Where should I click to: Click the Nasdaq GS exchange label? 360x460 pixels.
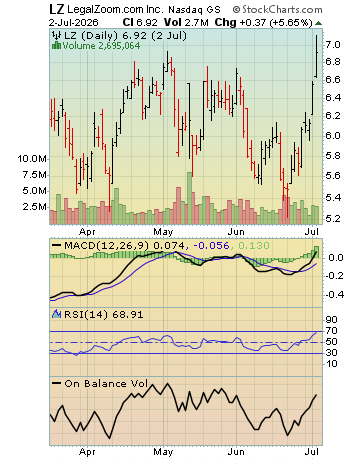[194, 10]
